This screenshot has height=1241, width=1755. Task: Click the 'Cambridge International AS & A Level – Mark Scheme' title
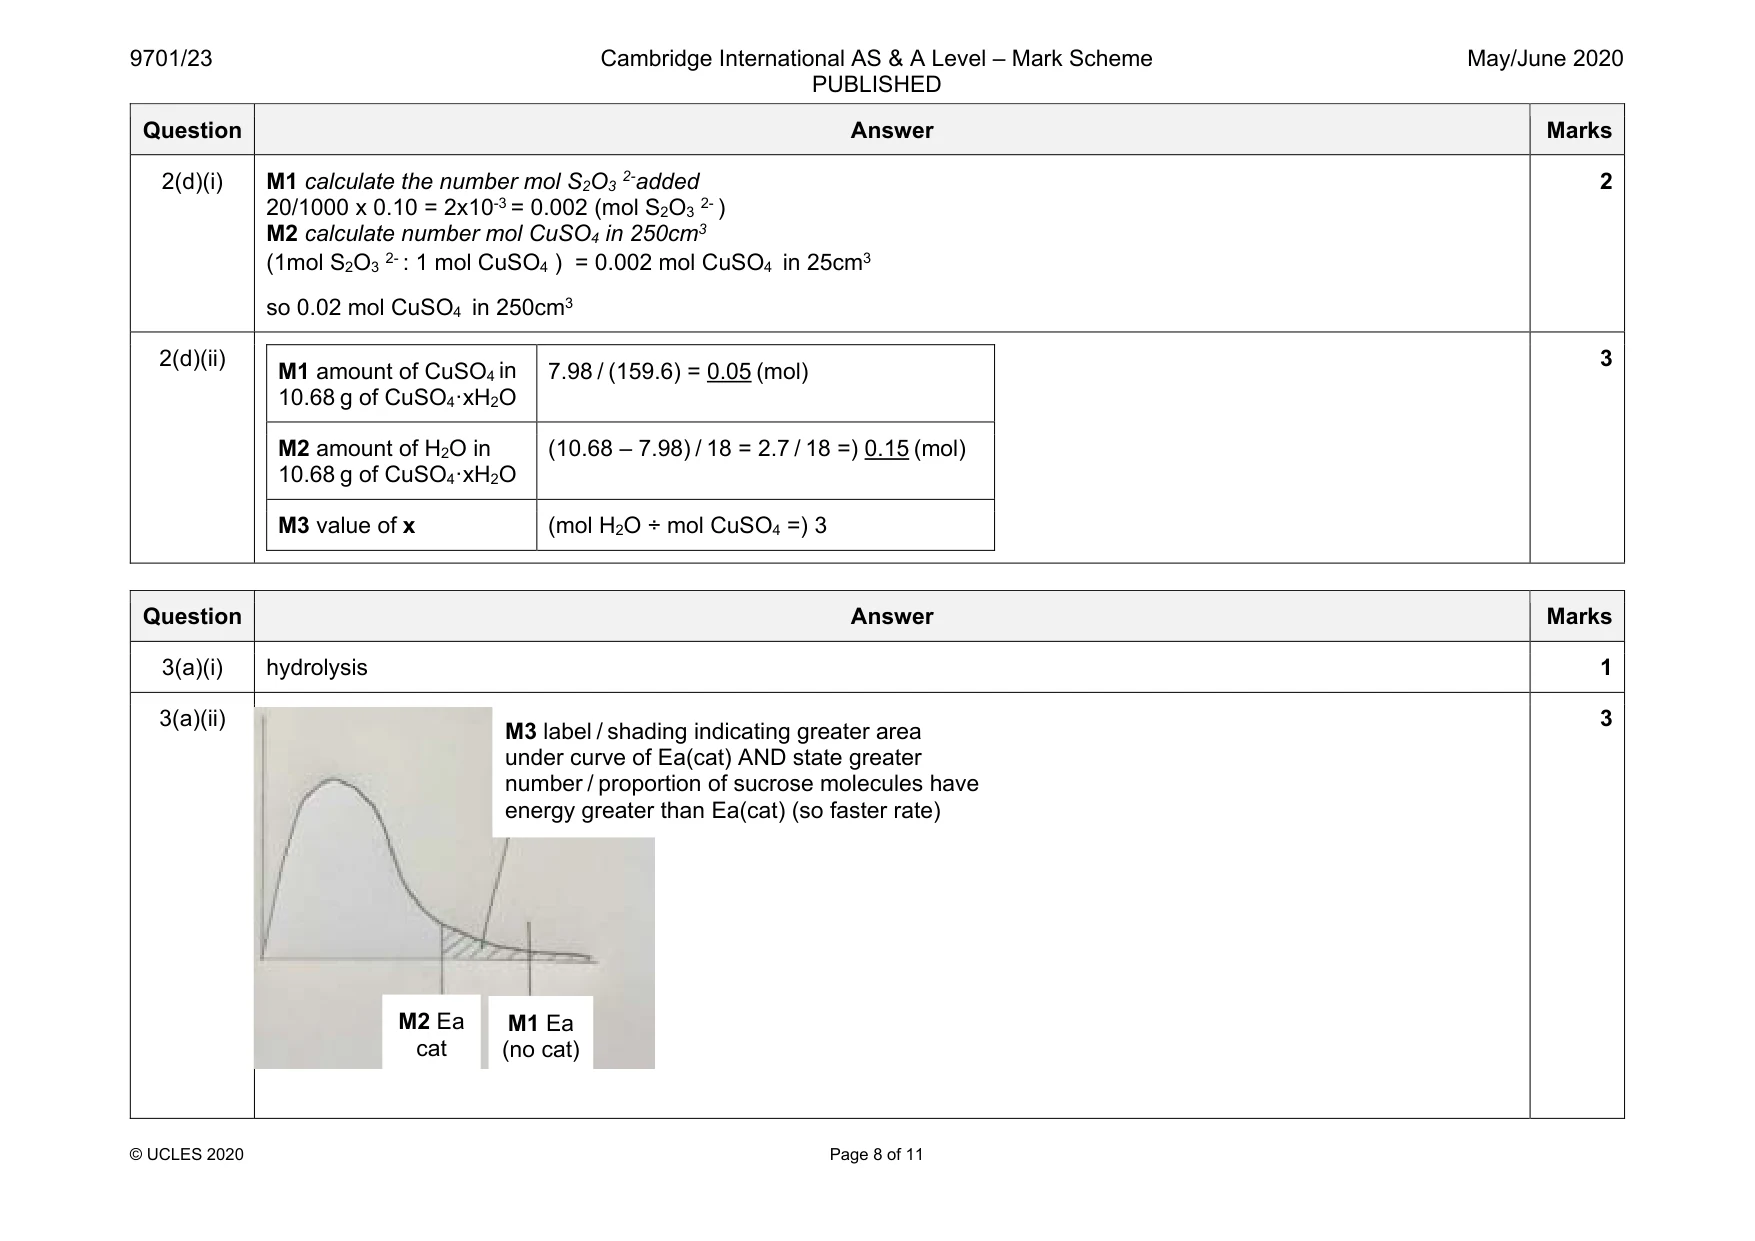tap(876, 59)
